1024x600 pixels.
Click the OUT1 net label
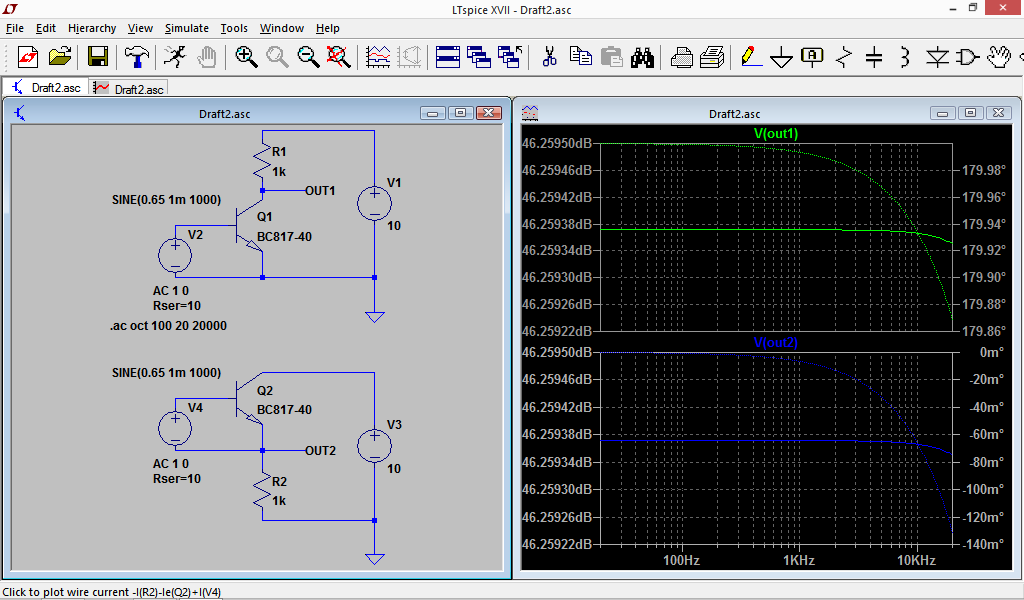point(320,191)
